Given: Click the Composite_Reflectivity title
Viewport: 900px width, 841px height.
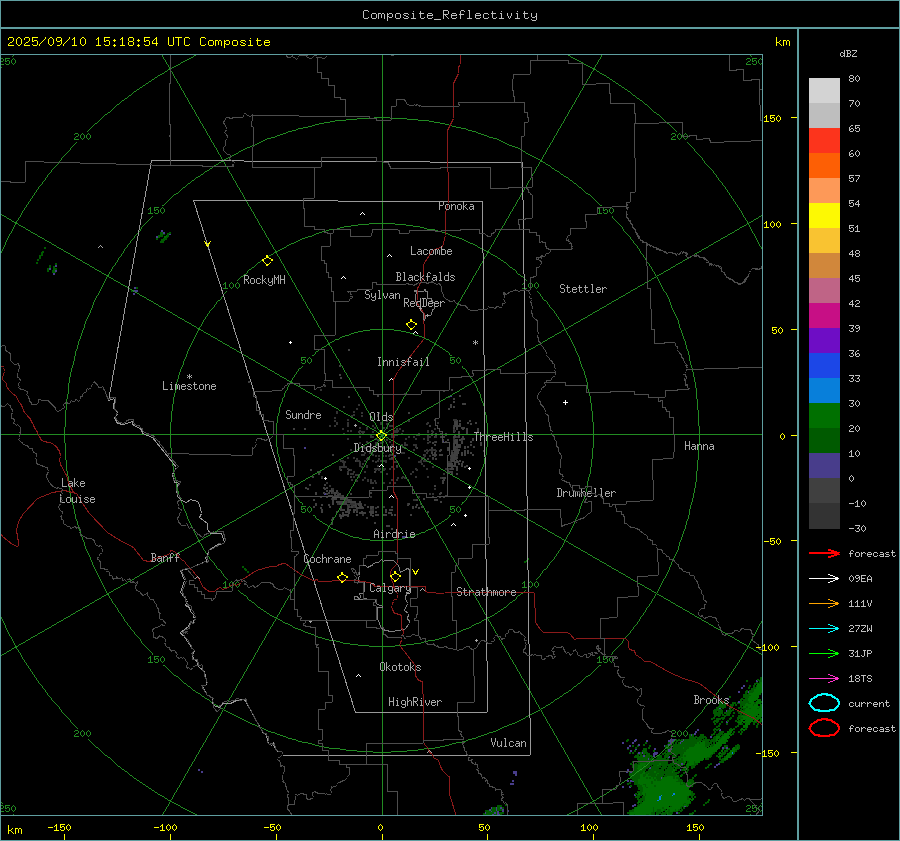Looking at the screenshot, I should [x=449, y=15].
